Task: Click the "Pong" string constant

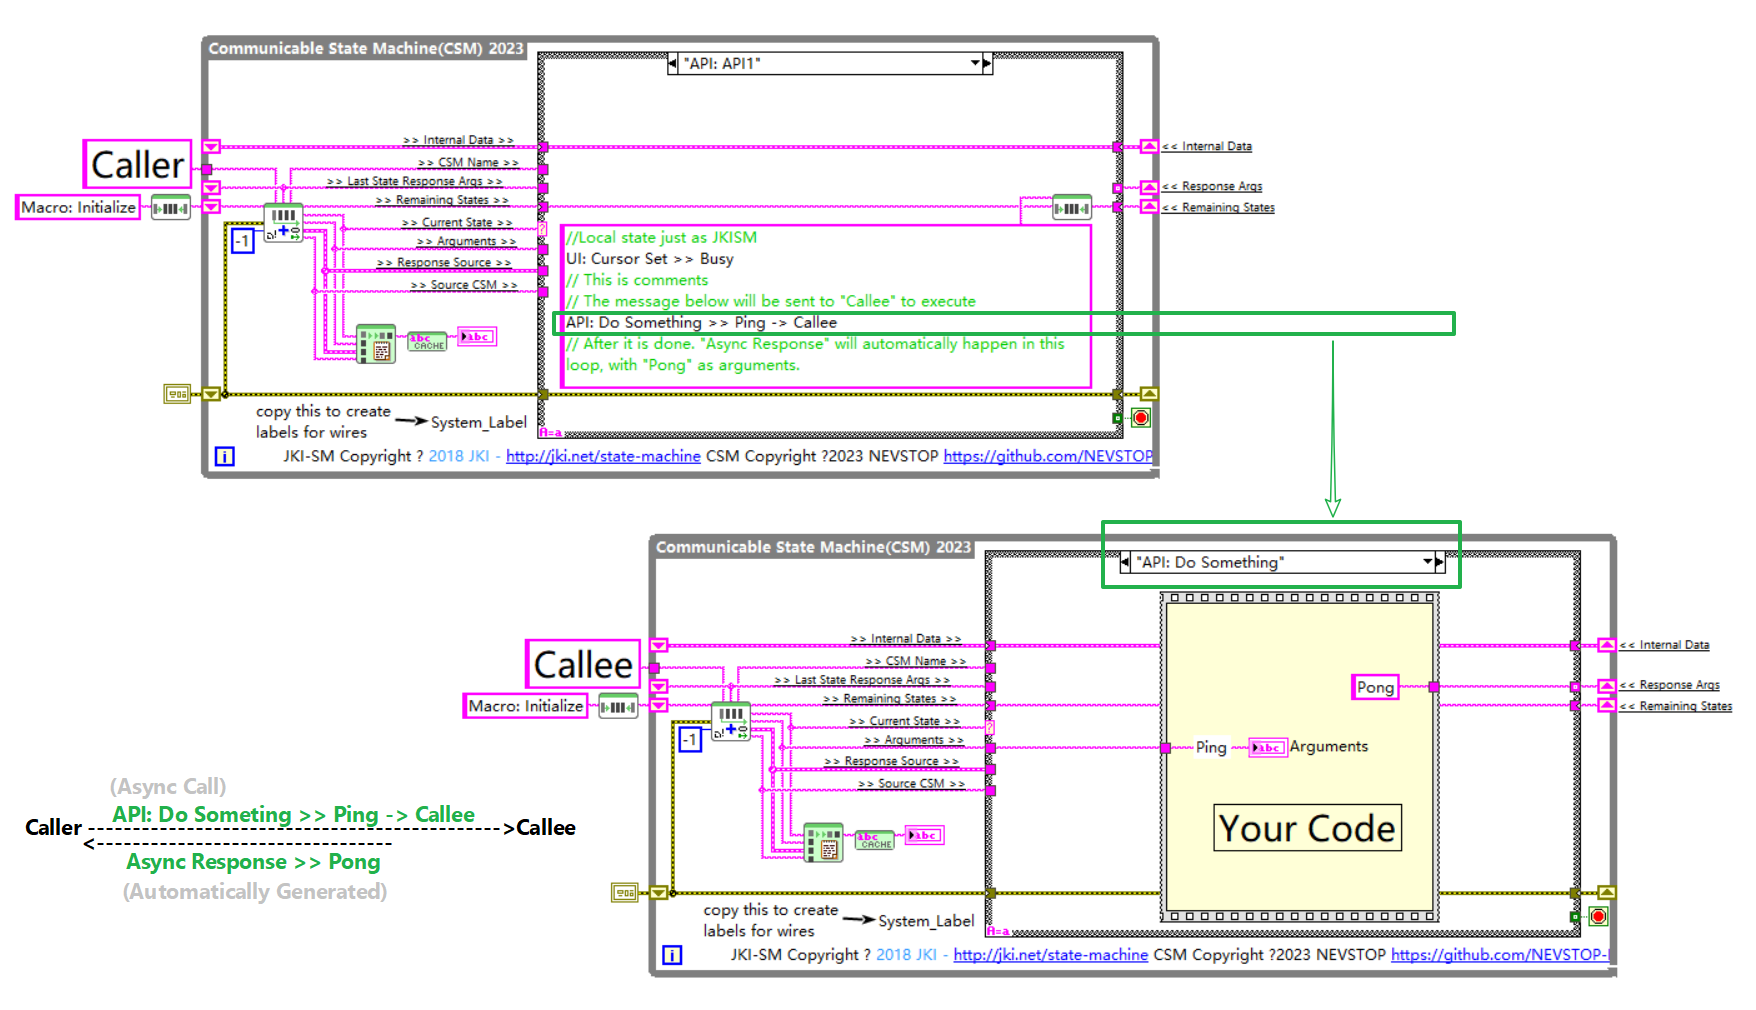Action: [1375, 687]
